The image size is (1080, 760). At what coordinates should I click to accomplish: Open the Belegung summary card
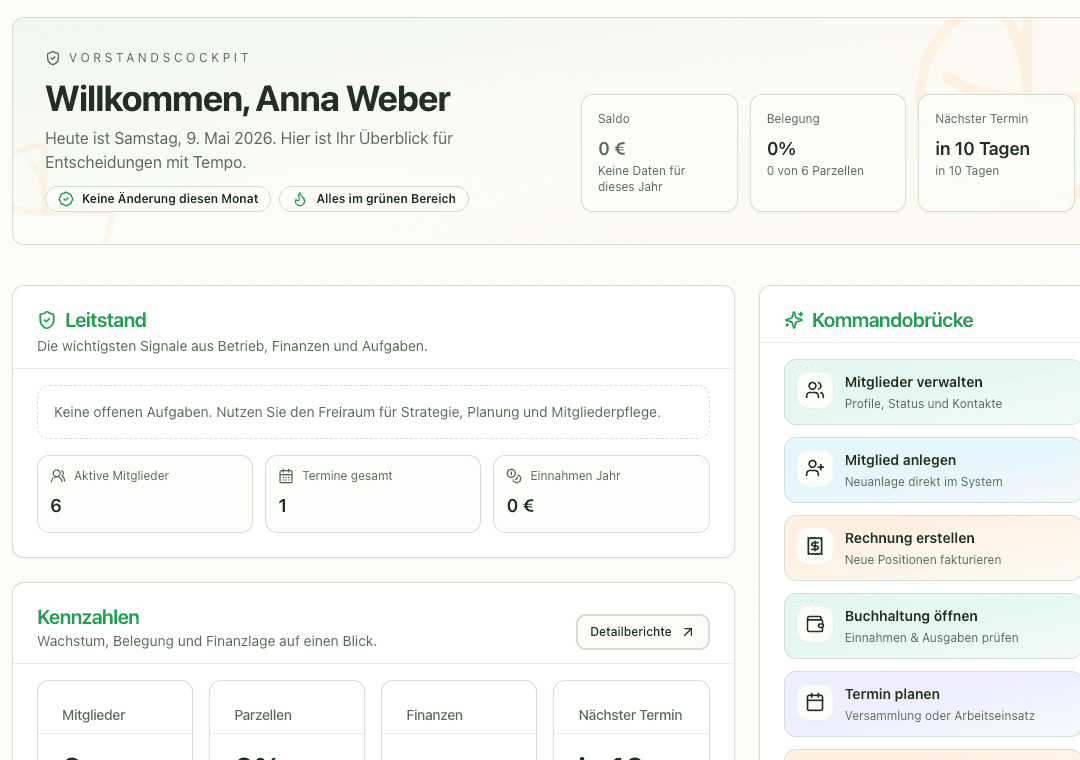(828, 153)
